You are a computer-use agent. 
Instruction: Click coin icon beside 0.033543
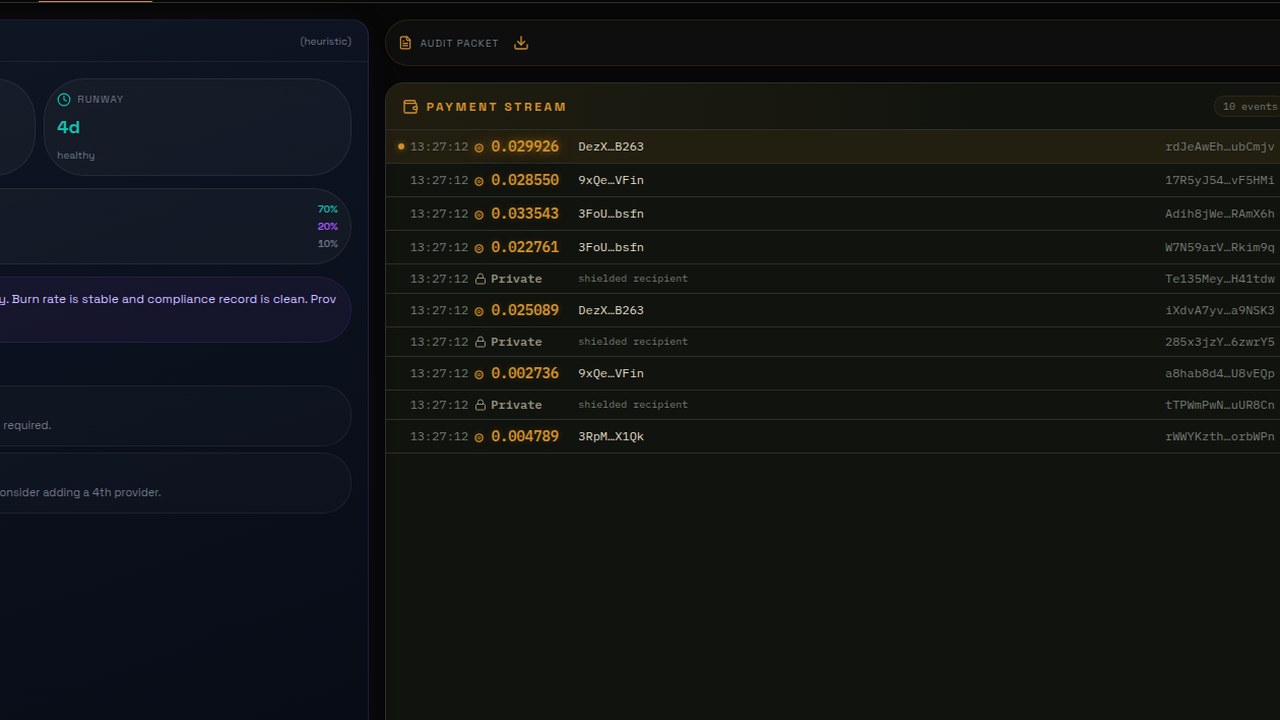pos(479,214)
